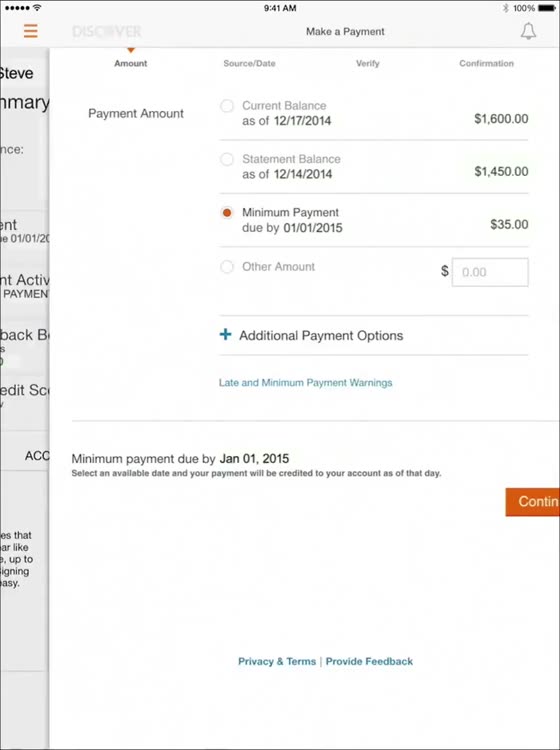560x750 pixels.
Task: Click the blue plus icon
Action: 225,334
